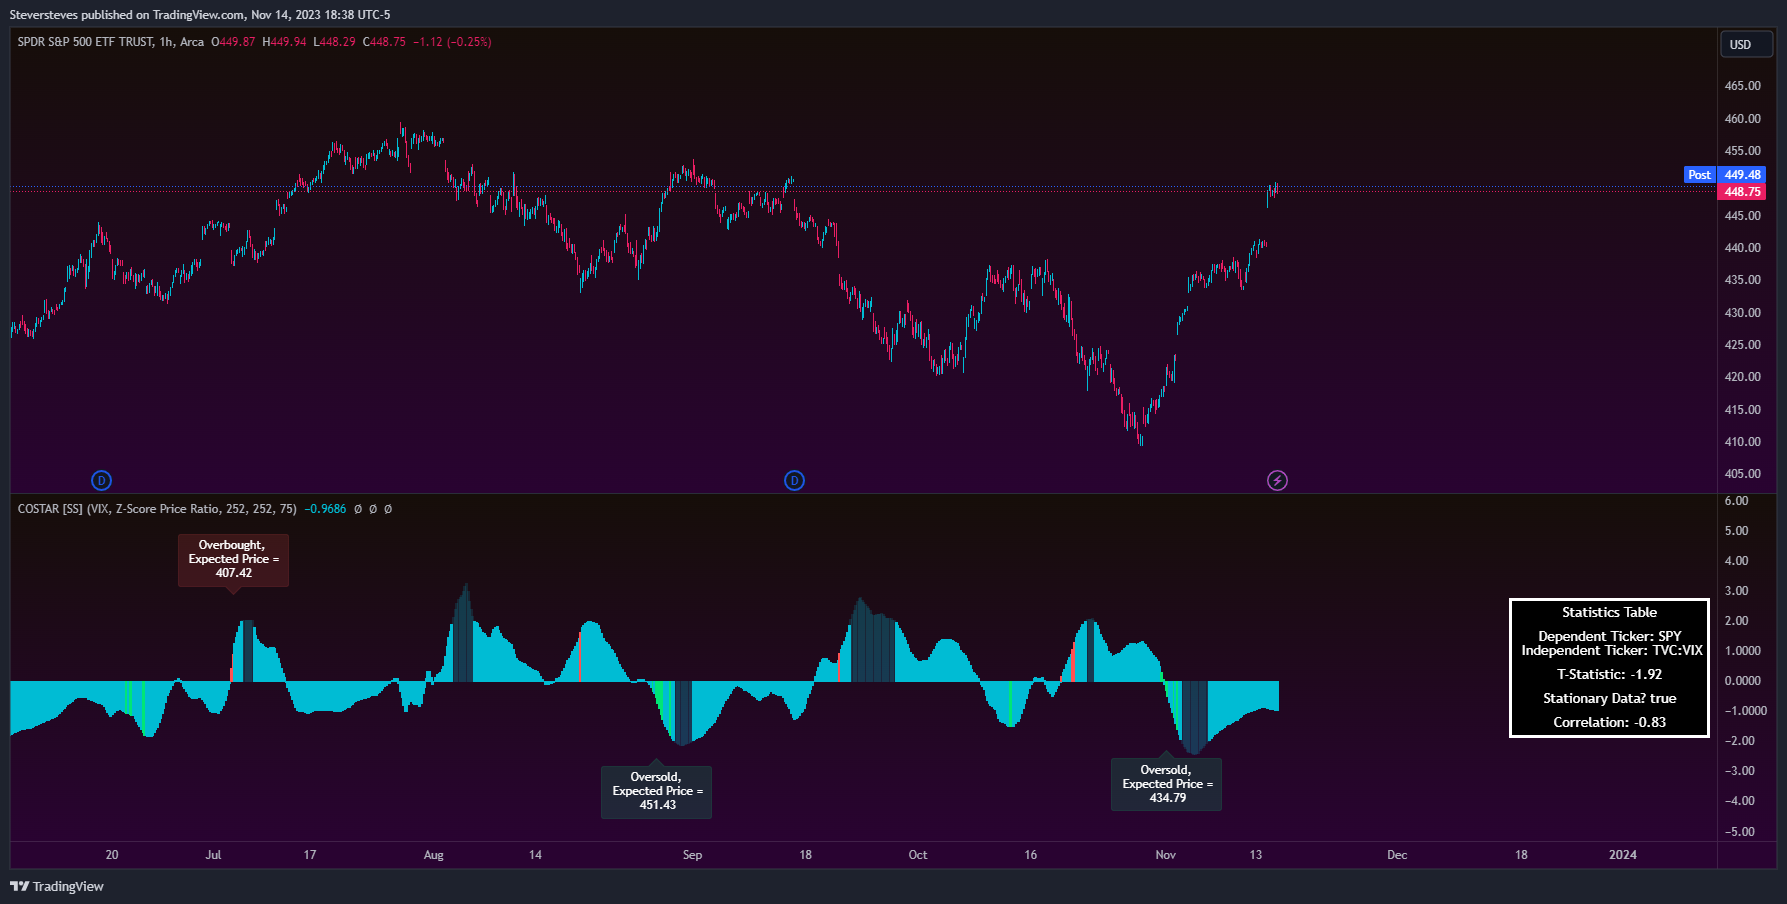Viewport: 1787px width, 904px height.
Task: Click the Post market price label
Action: coord(1699,175)
